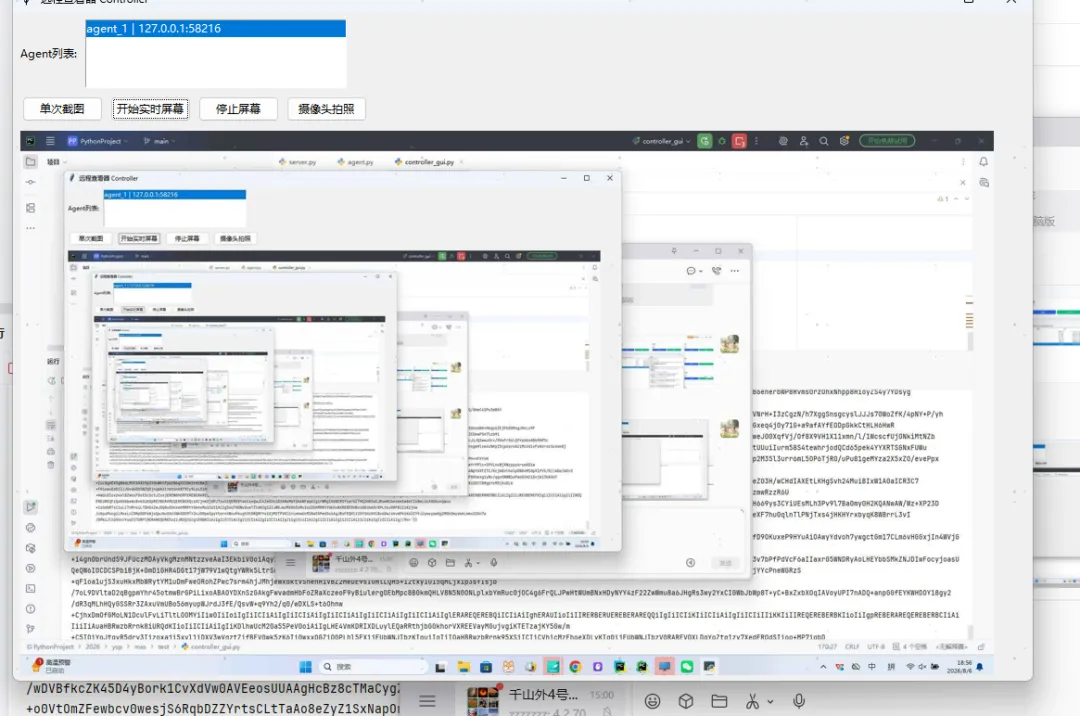Toggle Structure tool icon in outermost streamed left sidebar
The image size is (1080, 716).
click(x=30, y=207)
